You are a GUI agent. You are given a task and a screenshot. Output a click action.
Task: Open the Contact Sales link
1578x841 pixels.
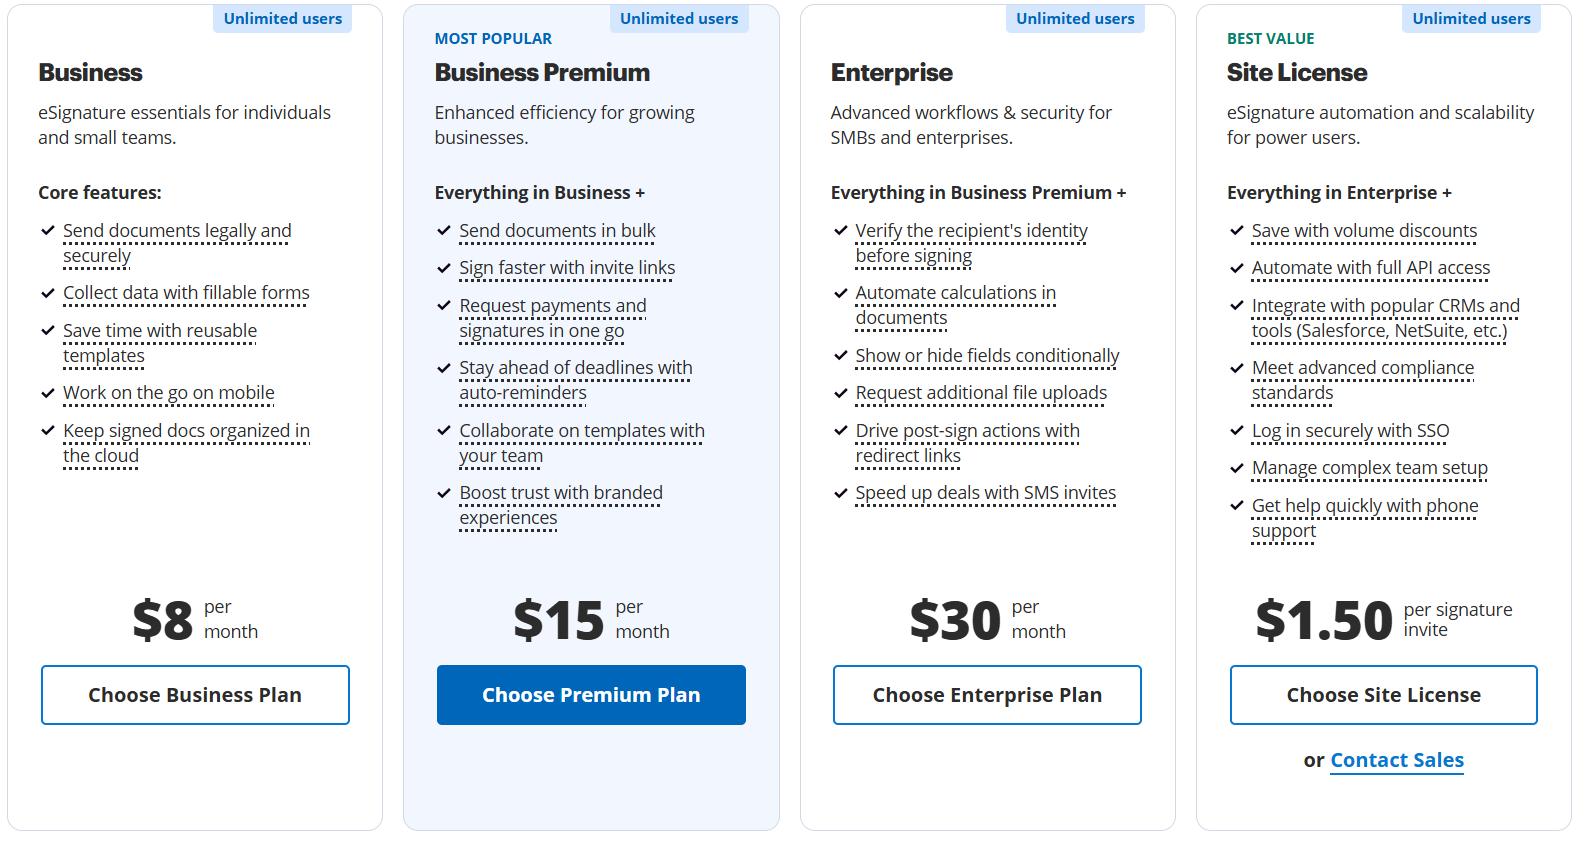click(1397, 760)
